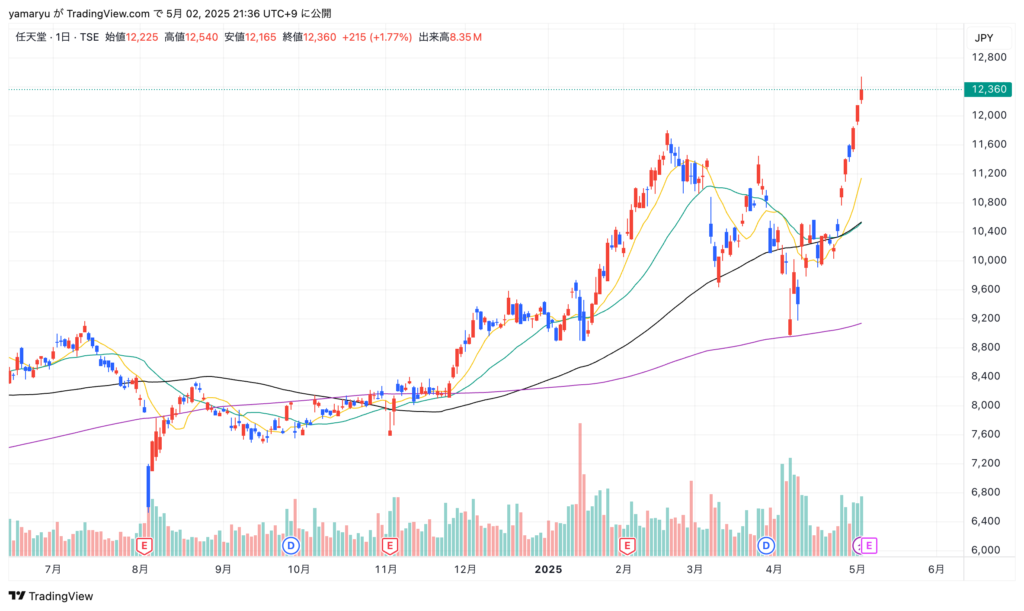Click the 2月 time axis label

[624, 569]
